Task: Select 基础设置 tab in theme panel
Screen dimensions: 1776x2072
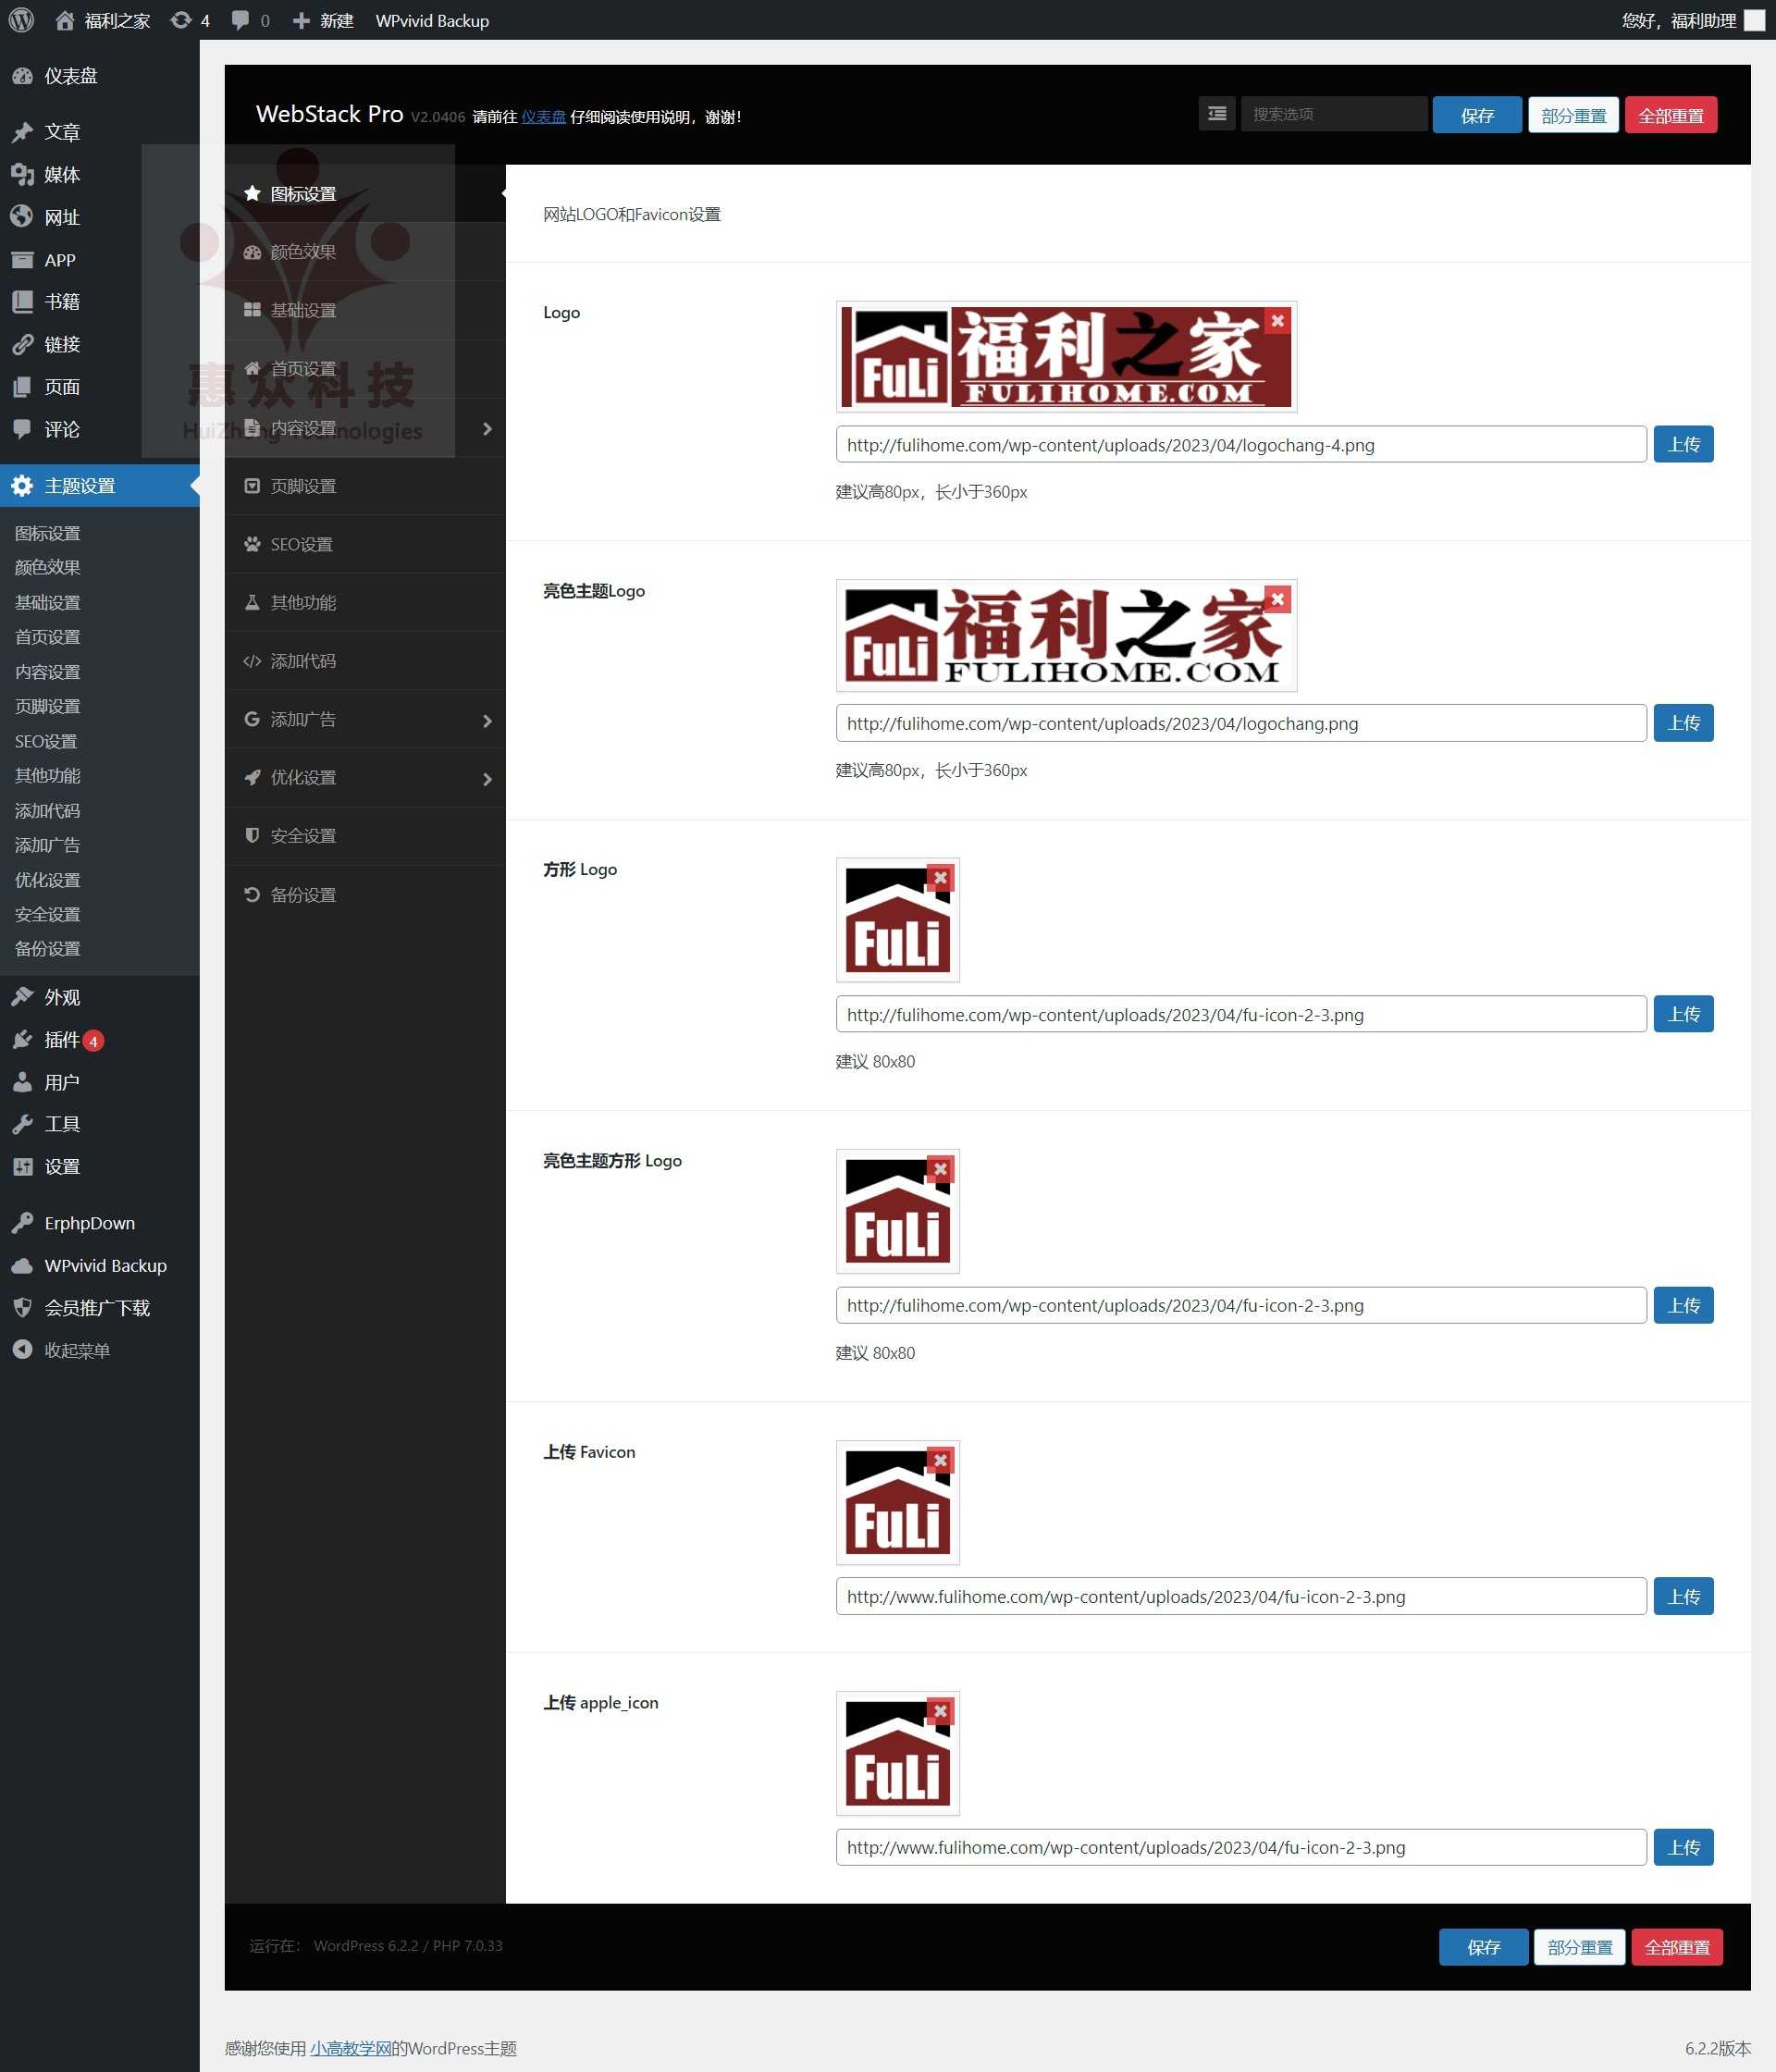Action: point(365,310)
